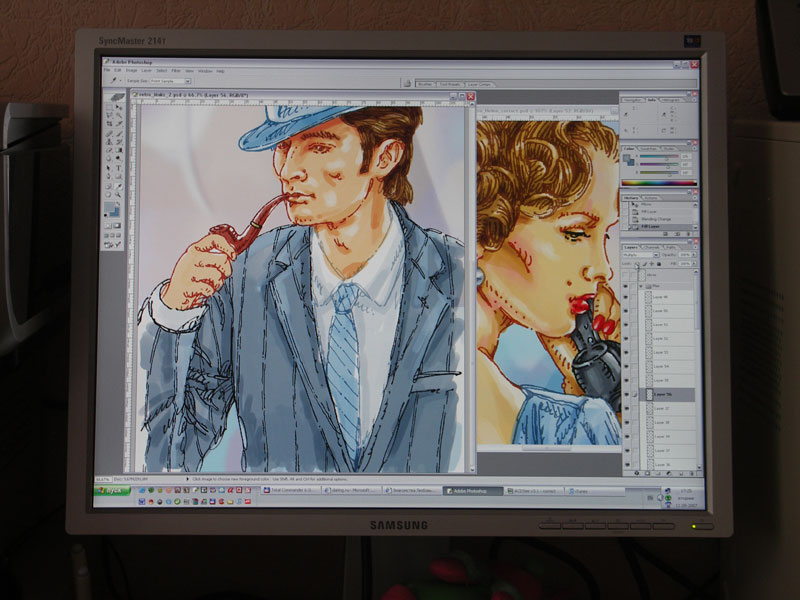Open the File menu
Image resolution: width=800 pixels, height=600 pixels.
point(107,70)
